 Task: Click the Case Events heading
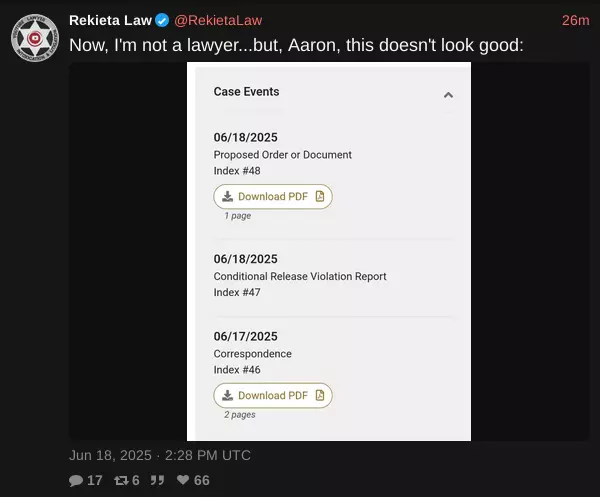[246, 91]
